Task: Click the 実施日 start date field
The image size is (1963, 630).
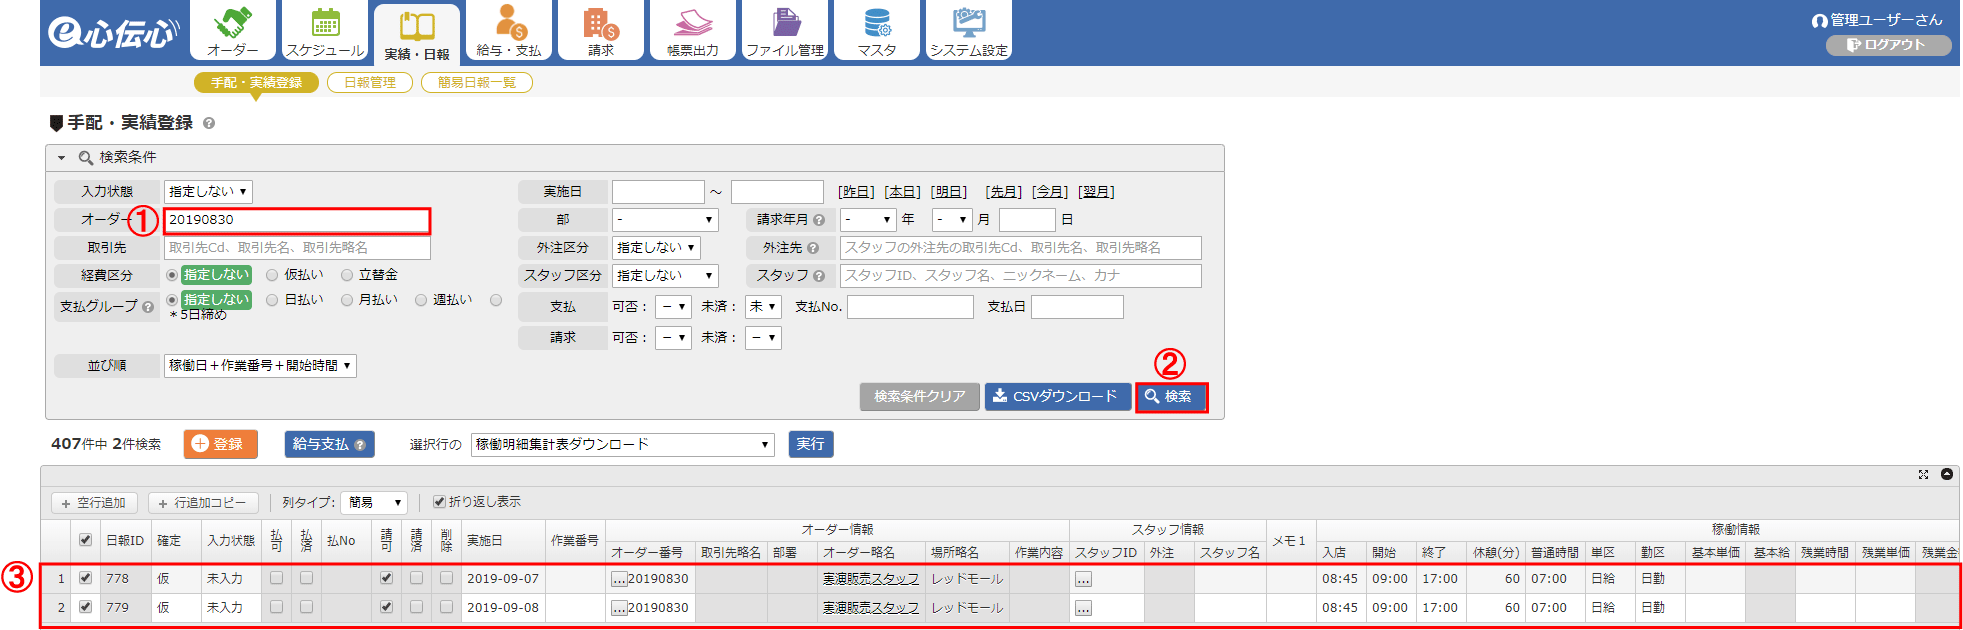Action: [x=658, y=192]
